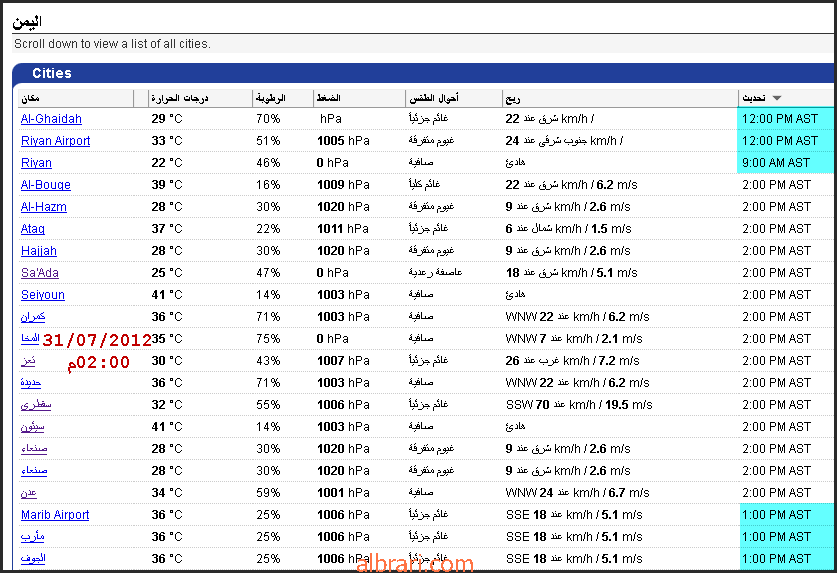Open the Marib Airport link
This screenshot has width=837, height=573.
pyautogui.click(x=55, y=514)
